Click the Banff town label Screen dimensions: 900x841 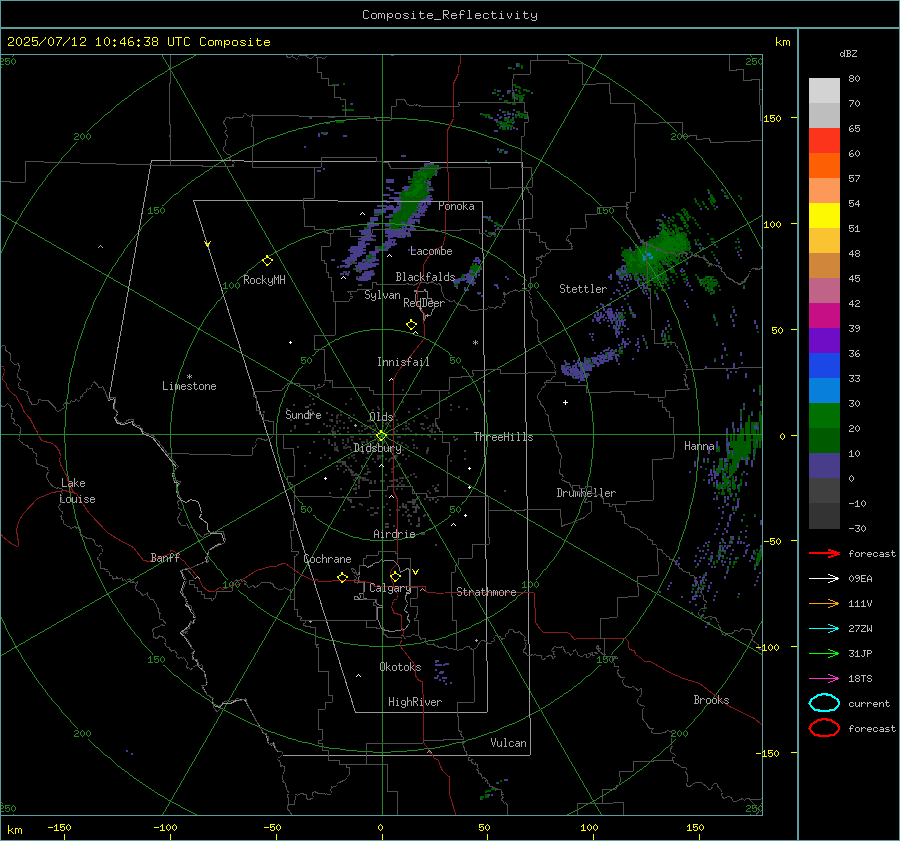(165, 557)
